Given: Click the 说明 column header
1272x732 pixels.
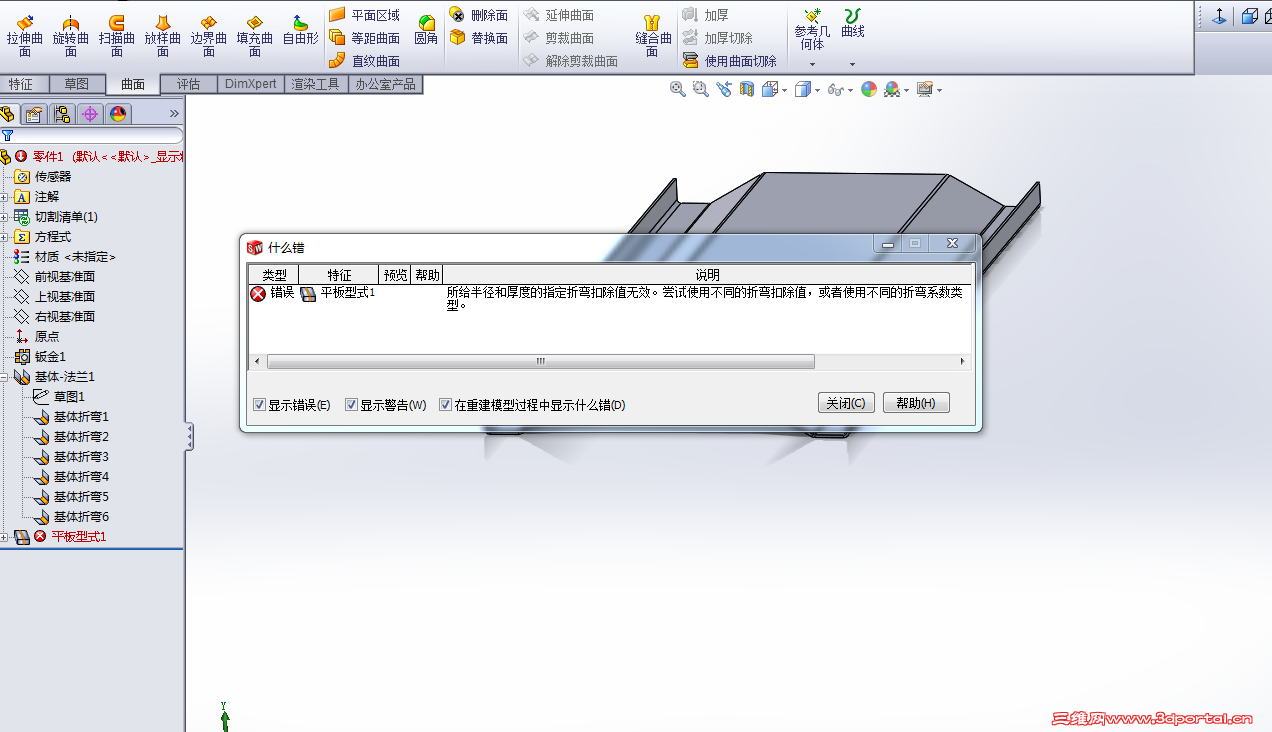Looking at the screenshot, I should (x=708, y=274).
